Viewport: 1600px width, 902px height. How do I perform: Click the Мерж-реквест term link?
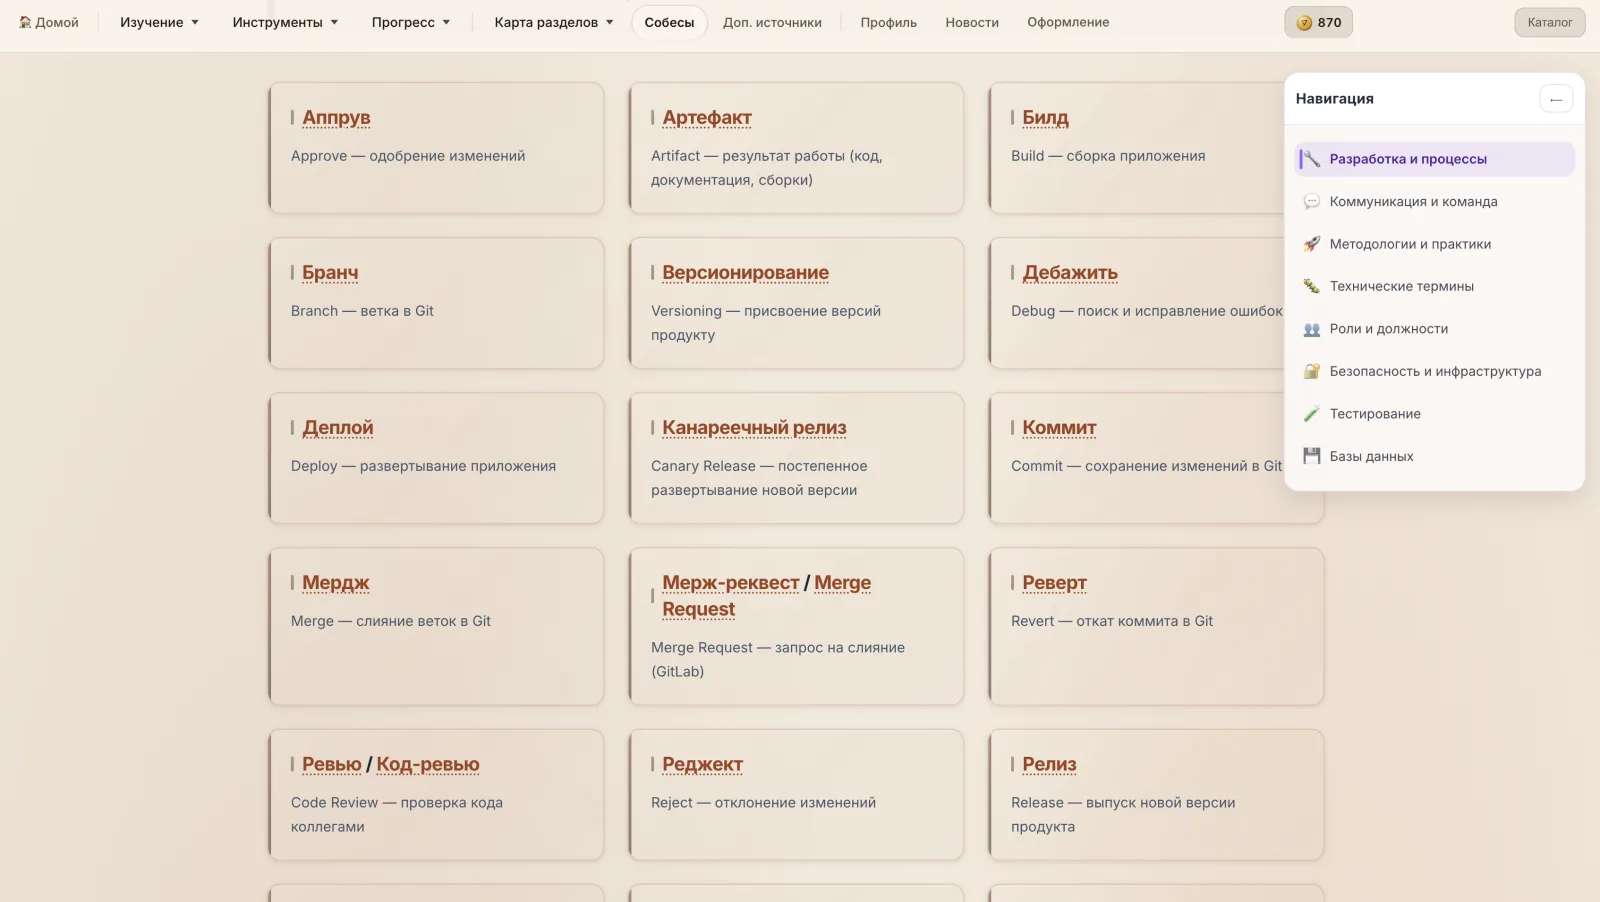(x=730, y=583)
